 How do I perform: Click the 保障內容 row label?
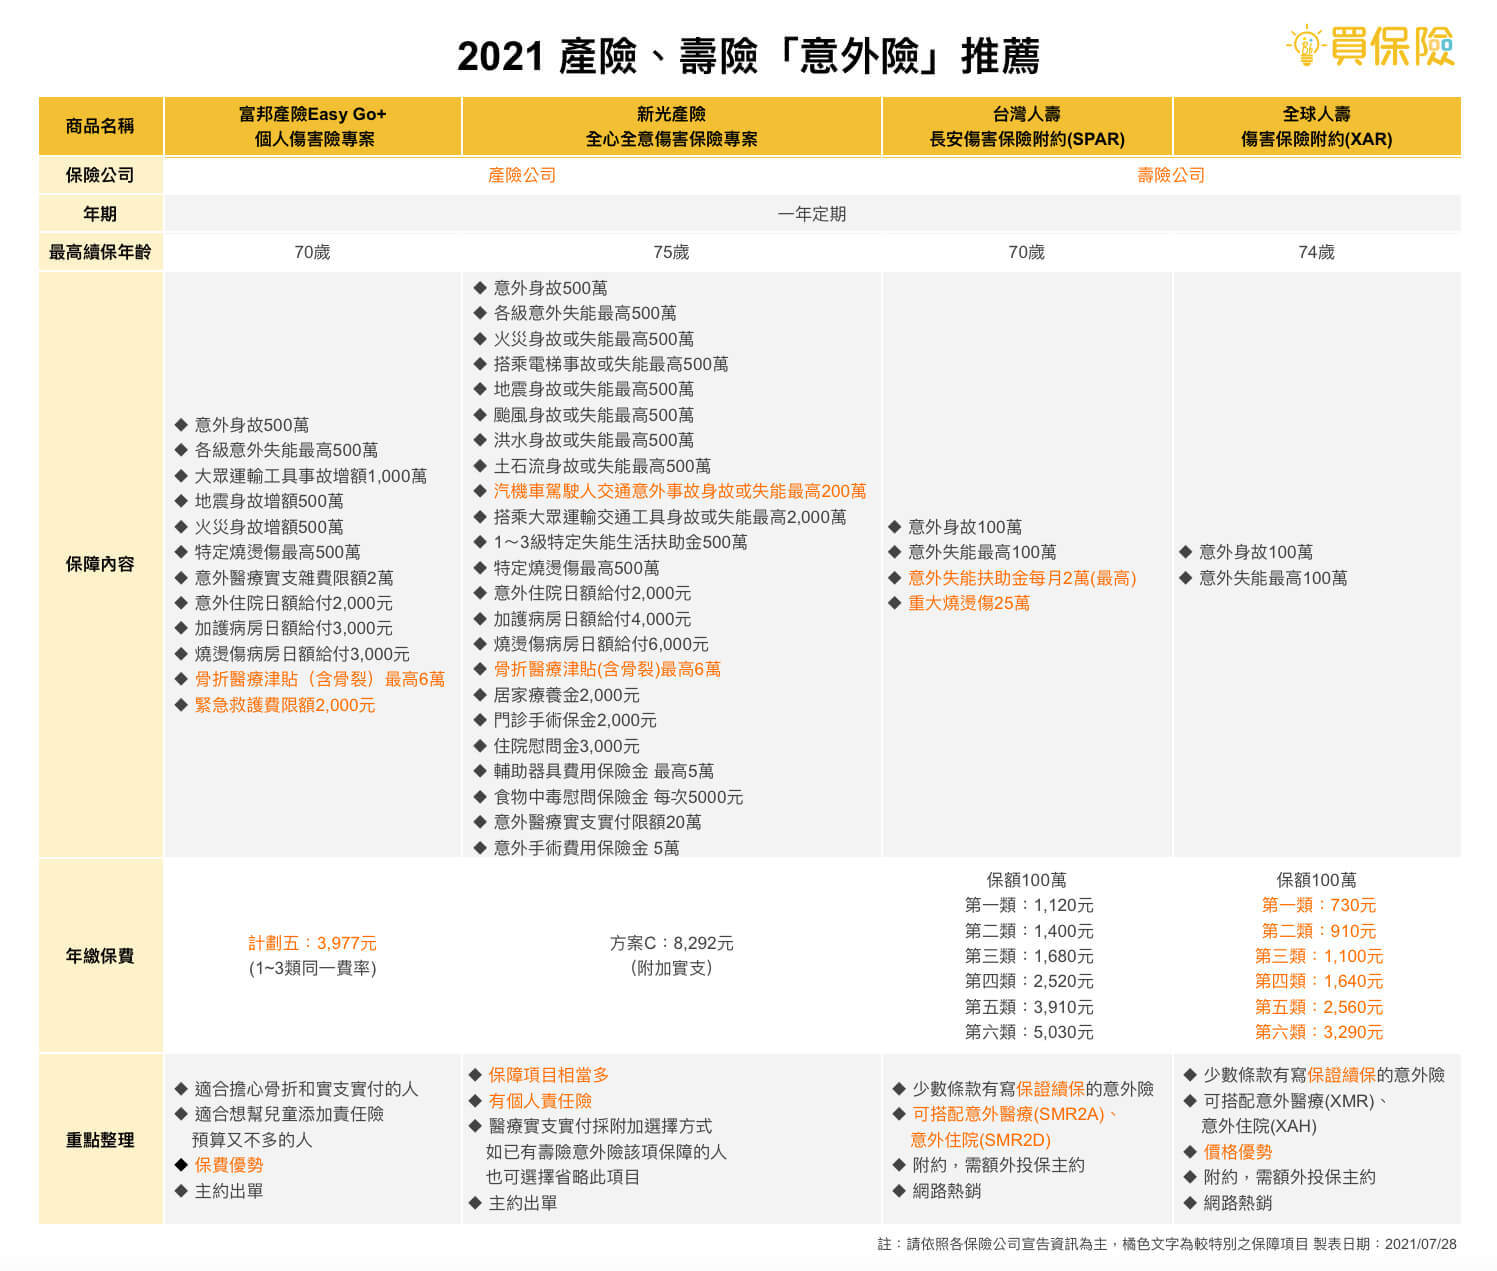click(100, 564)
